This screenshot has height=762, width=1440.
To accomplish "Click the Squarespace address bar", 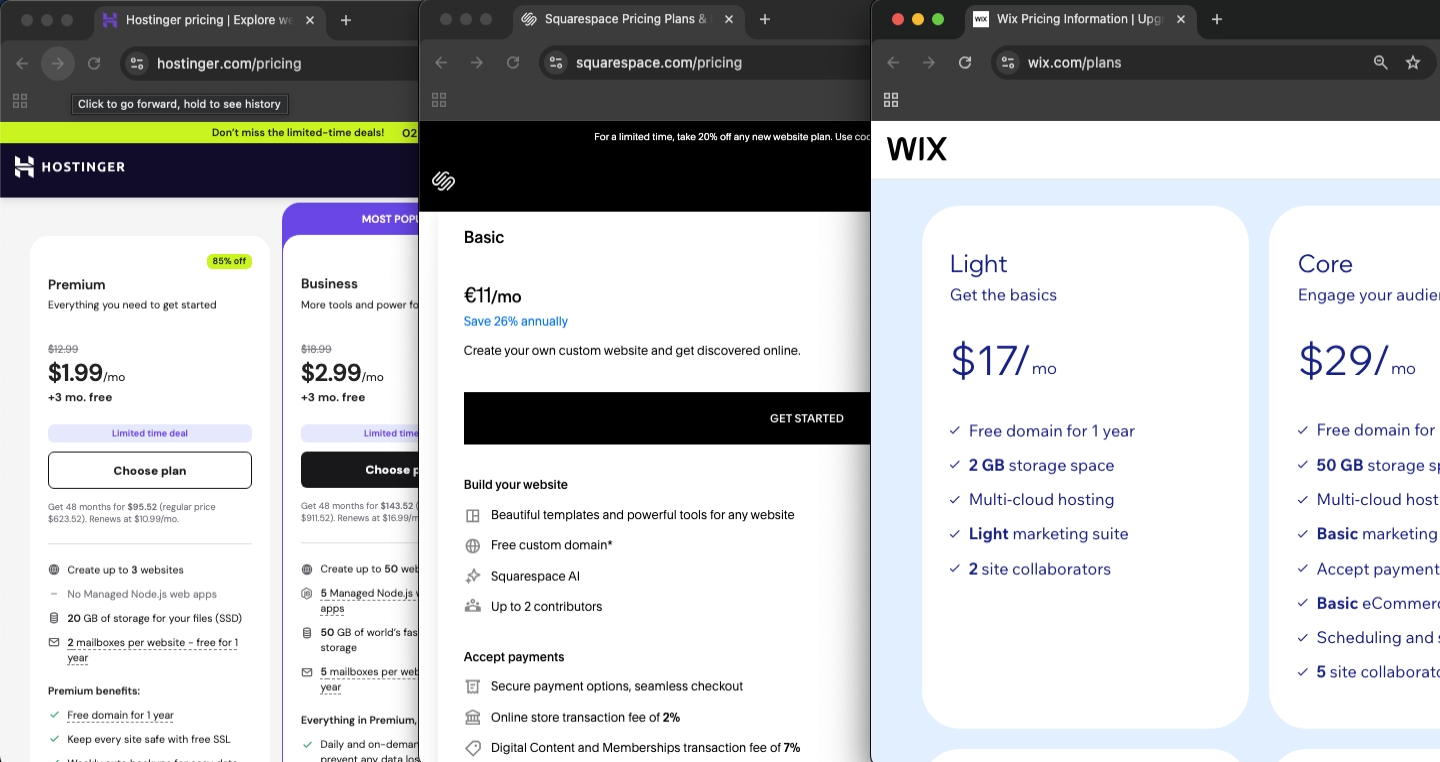I will tap(660, 62).
